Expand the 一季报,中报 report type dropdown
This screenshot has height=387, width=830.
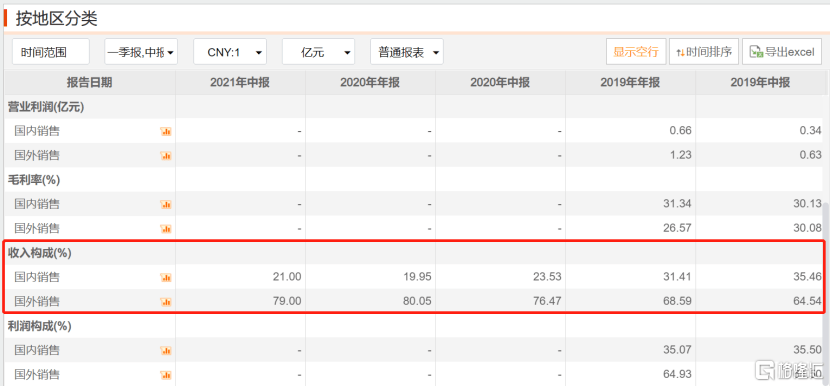click(x=141, y=52)
